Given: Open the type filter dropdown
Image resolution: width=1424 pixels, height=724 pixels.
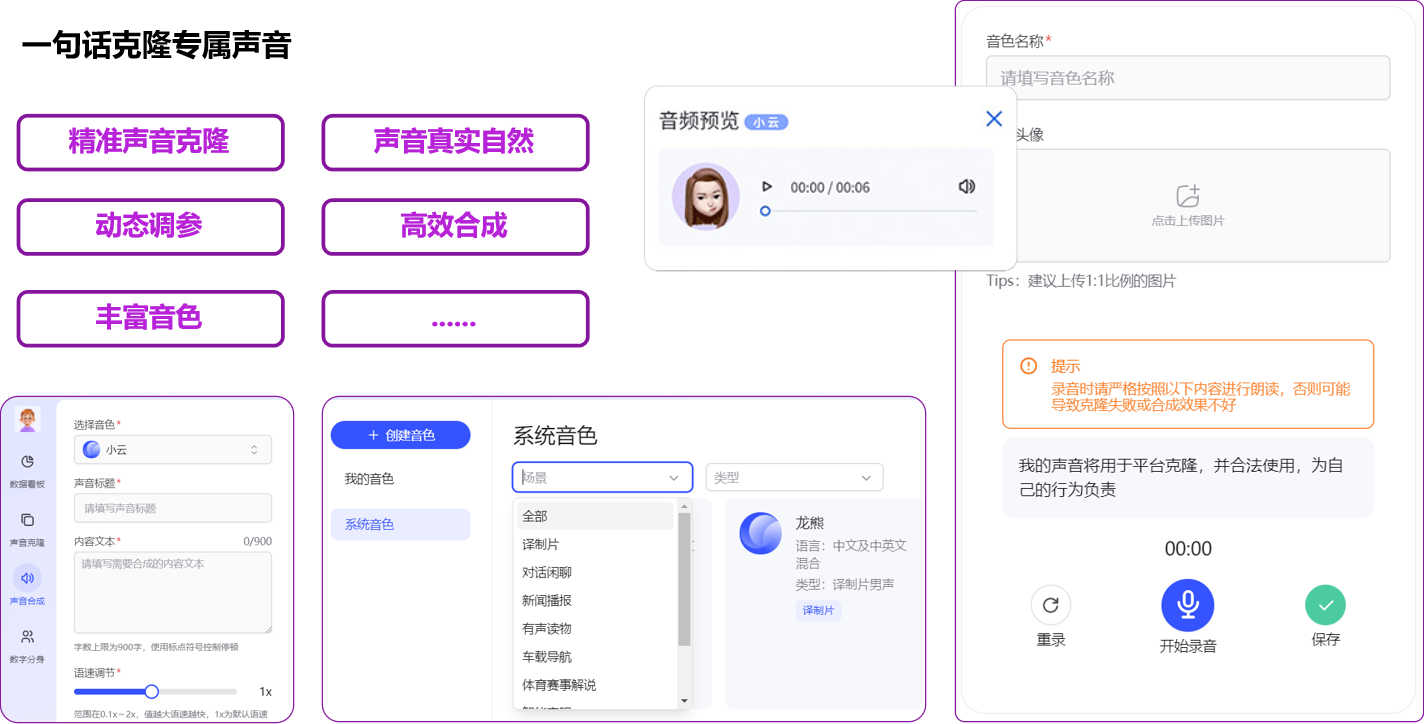Looking at the screenshot, I should [x=794, y=478].
